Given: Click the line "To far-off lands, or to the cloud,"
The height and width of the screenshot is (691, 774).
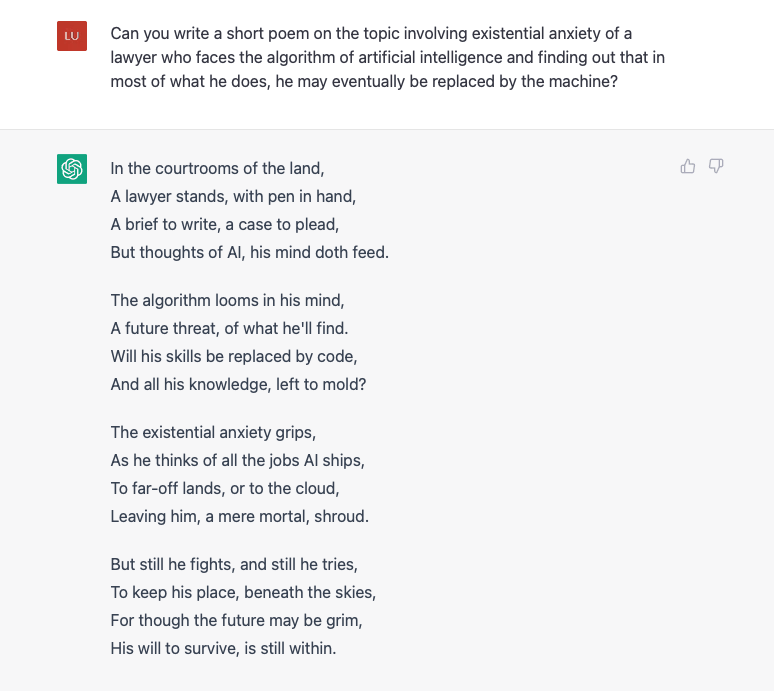Looking at the screenshot, I should coord(225,488).
